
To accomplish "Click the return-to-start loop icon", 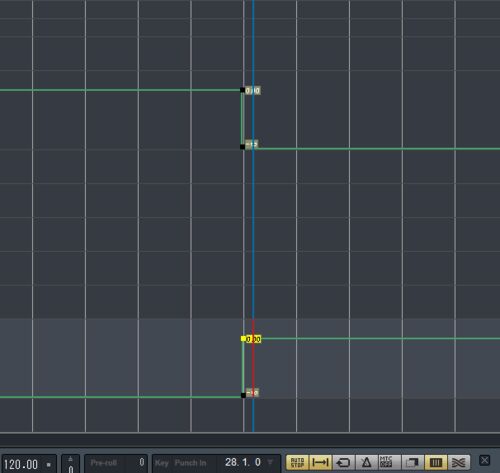I will (x=343, y=463).
